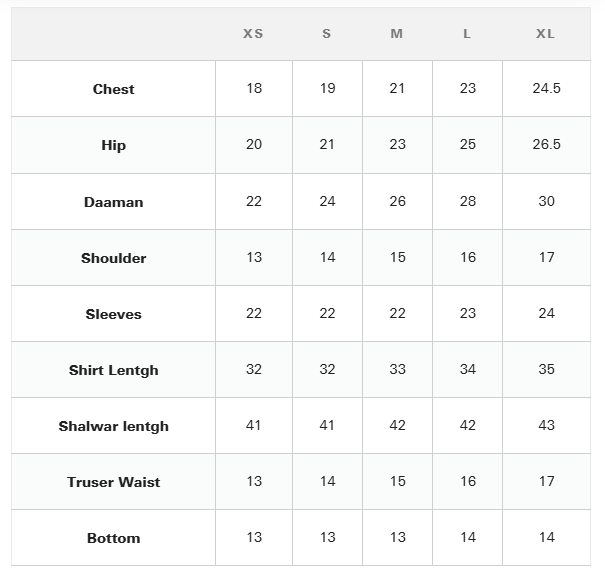
Task: Click the Shirt Lentgh row label
Action: (113, 370)
